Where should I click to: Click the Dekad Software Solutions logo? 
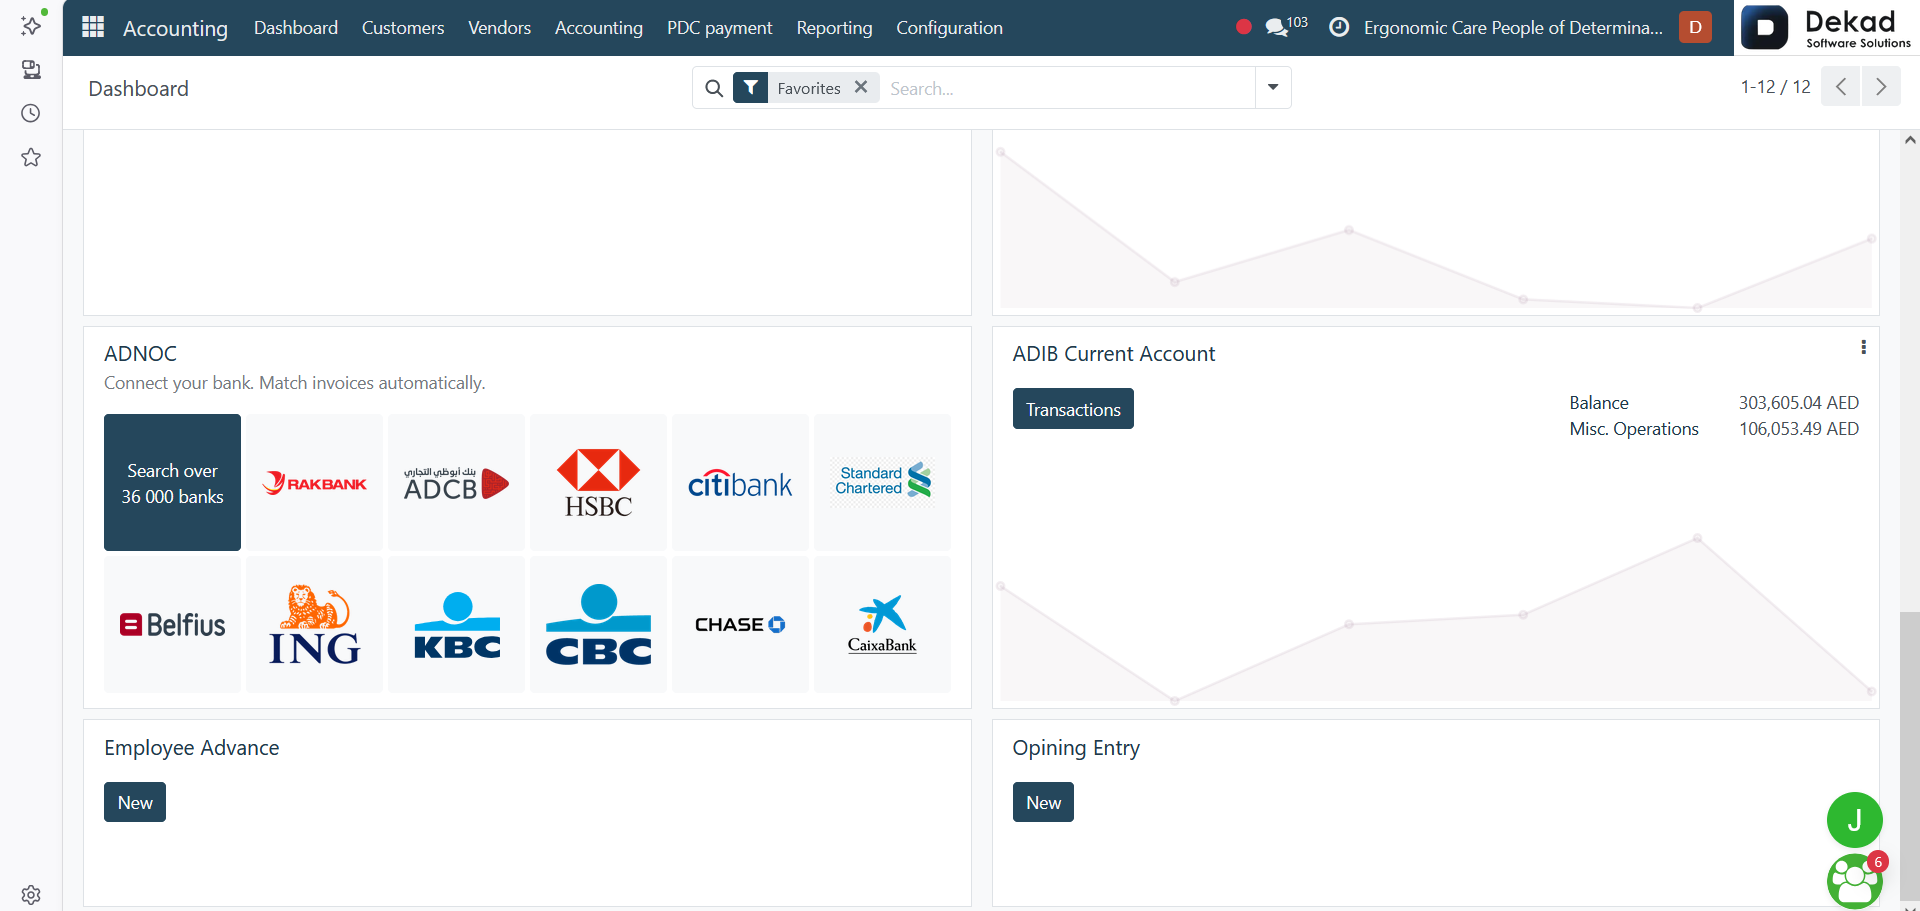tap(1827, 27)
